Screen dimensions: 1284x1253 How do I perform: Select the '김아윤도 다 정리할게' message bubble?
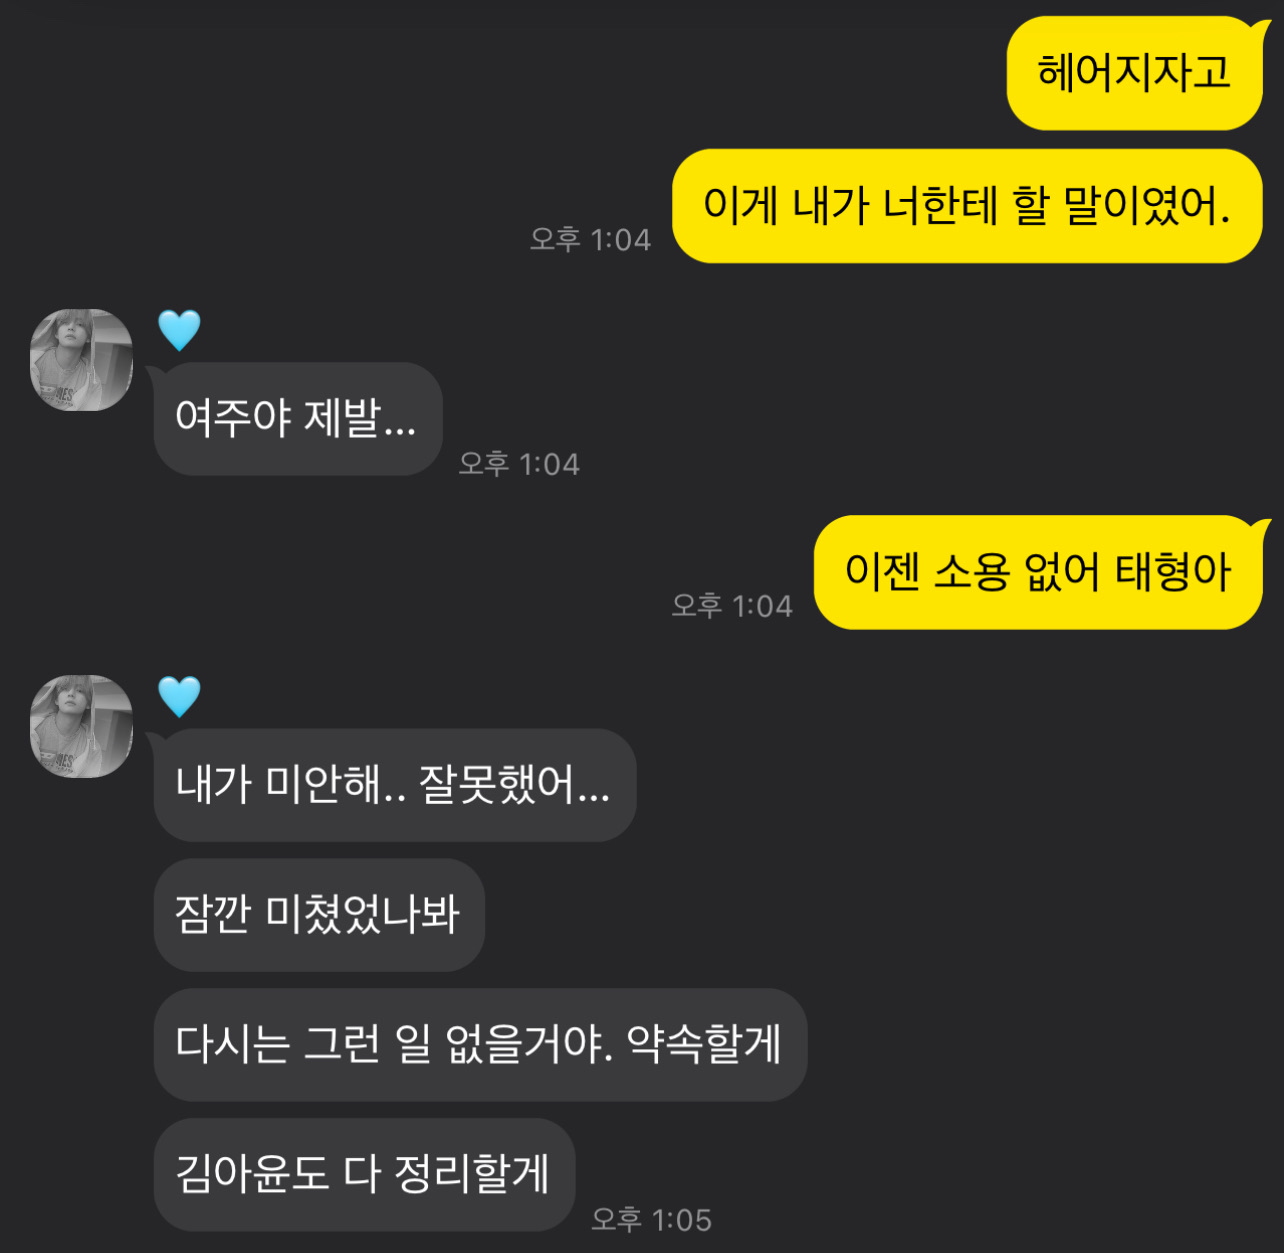364,1174
